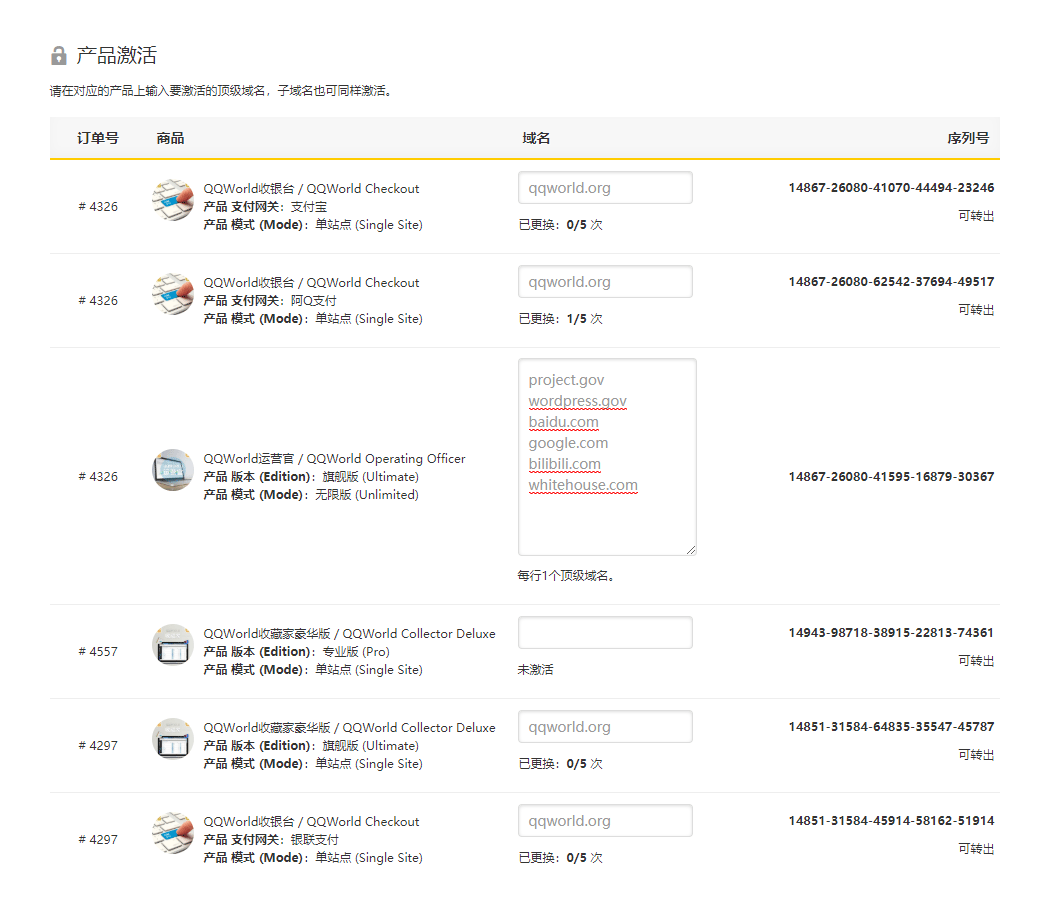The width and height of the screenshot is (1051, 906).
Task: Click 产品 模式 (Mode): 无限版 (Unlimited) text
Action: [311, 495]
